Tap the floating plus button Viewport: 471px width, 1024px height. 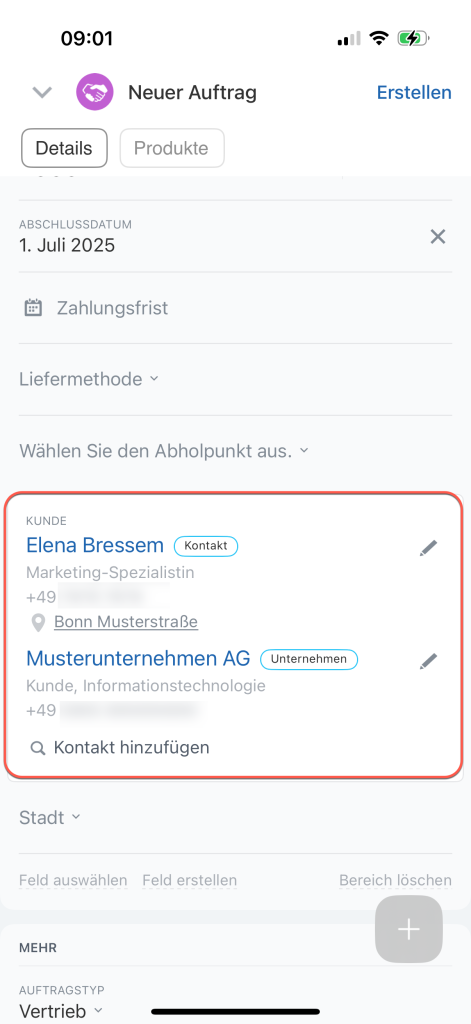click(409, 929)
